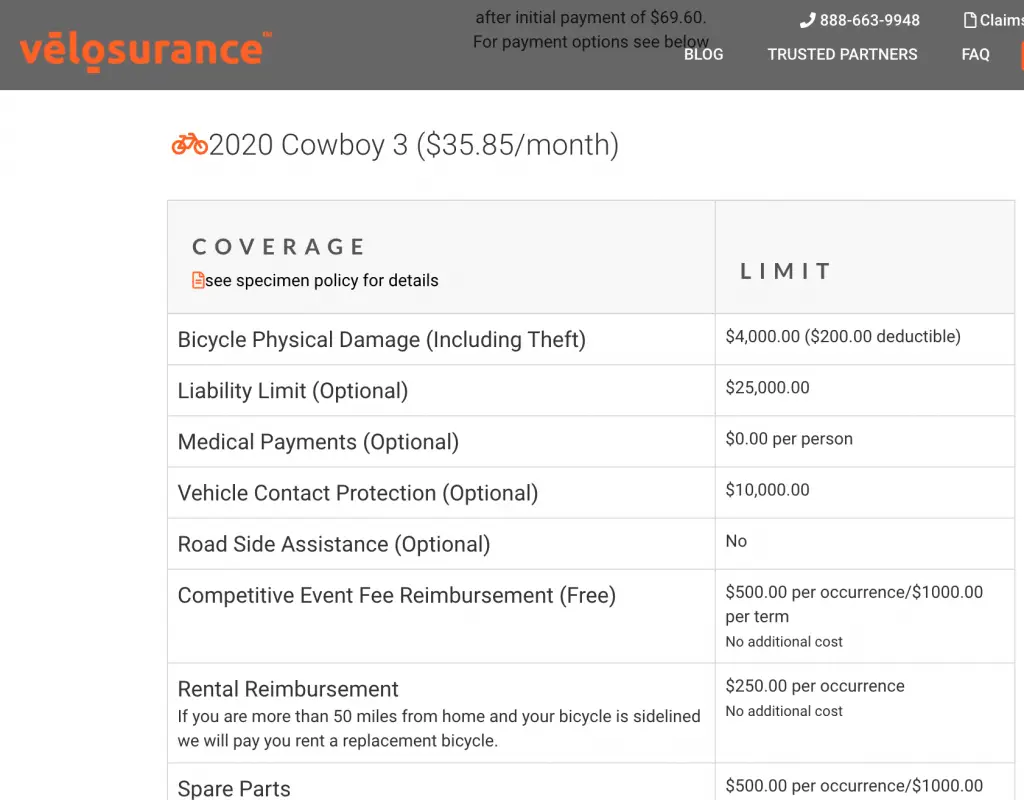Viewport: 1024px width, 800px height.
Task: Select the Medical Payments (Optional) row label
Action: point(318,441)
